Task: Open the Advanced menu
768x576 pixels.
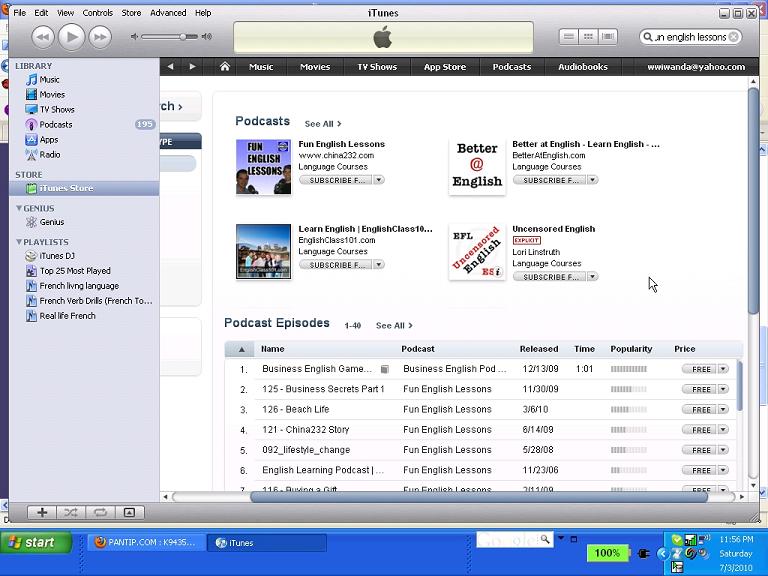Action: (168, 13)
